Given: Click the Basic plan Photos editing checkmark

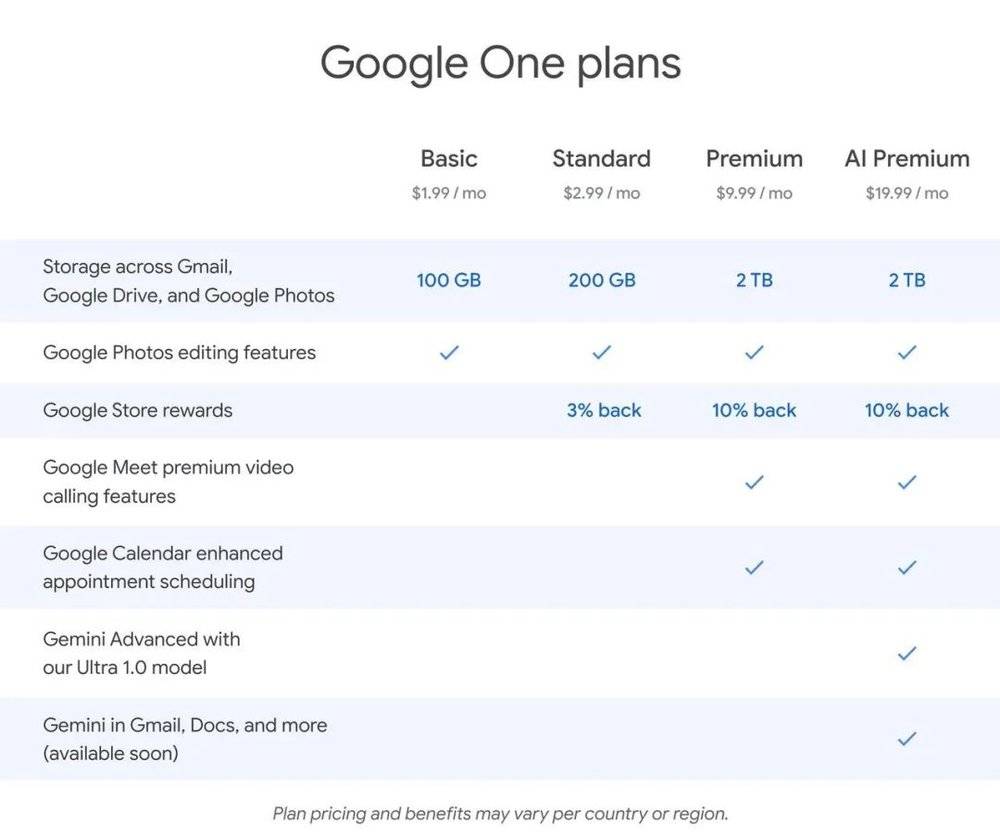Looking at the screenshot, I should 449,352.
